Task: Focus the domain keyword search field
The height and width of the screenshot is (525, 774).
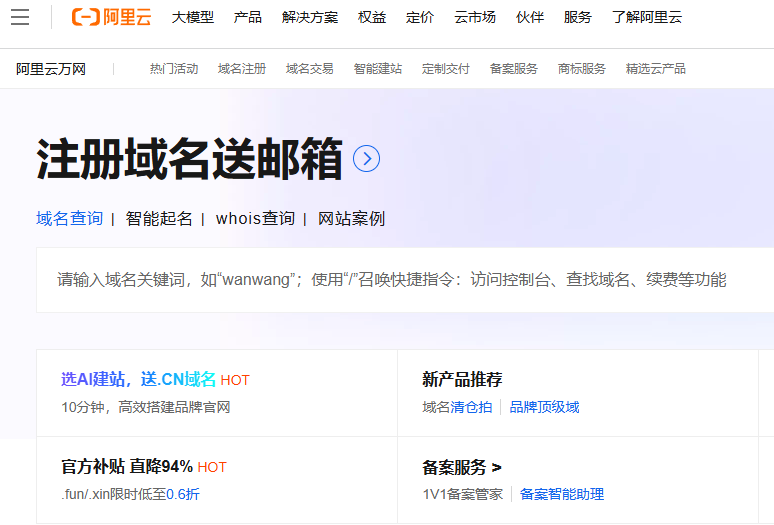Action: [405, 280]
